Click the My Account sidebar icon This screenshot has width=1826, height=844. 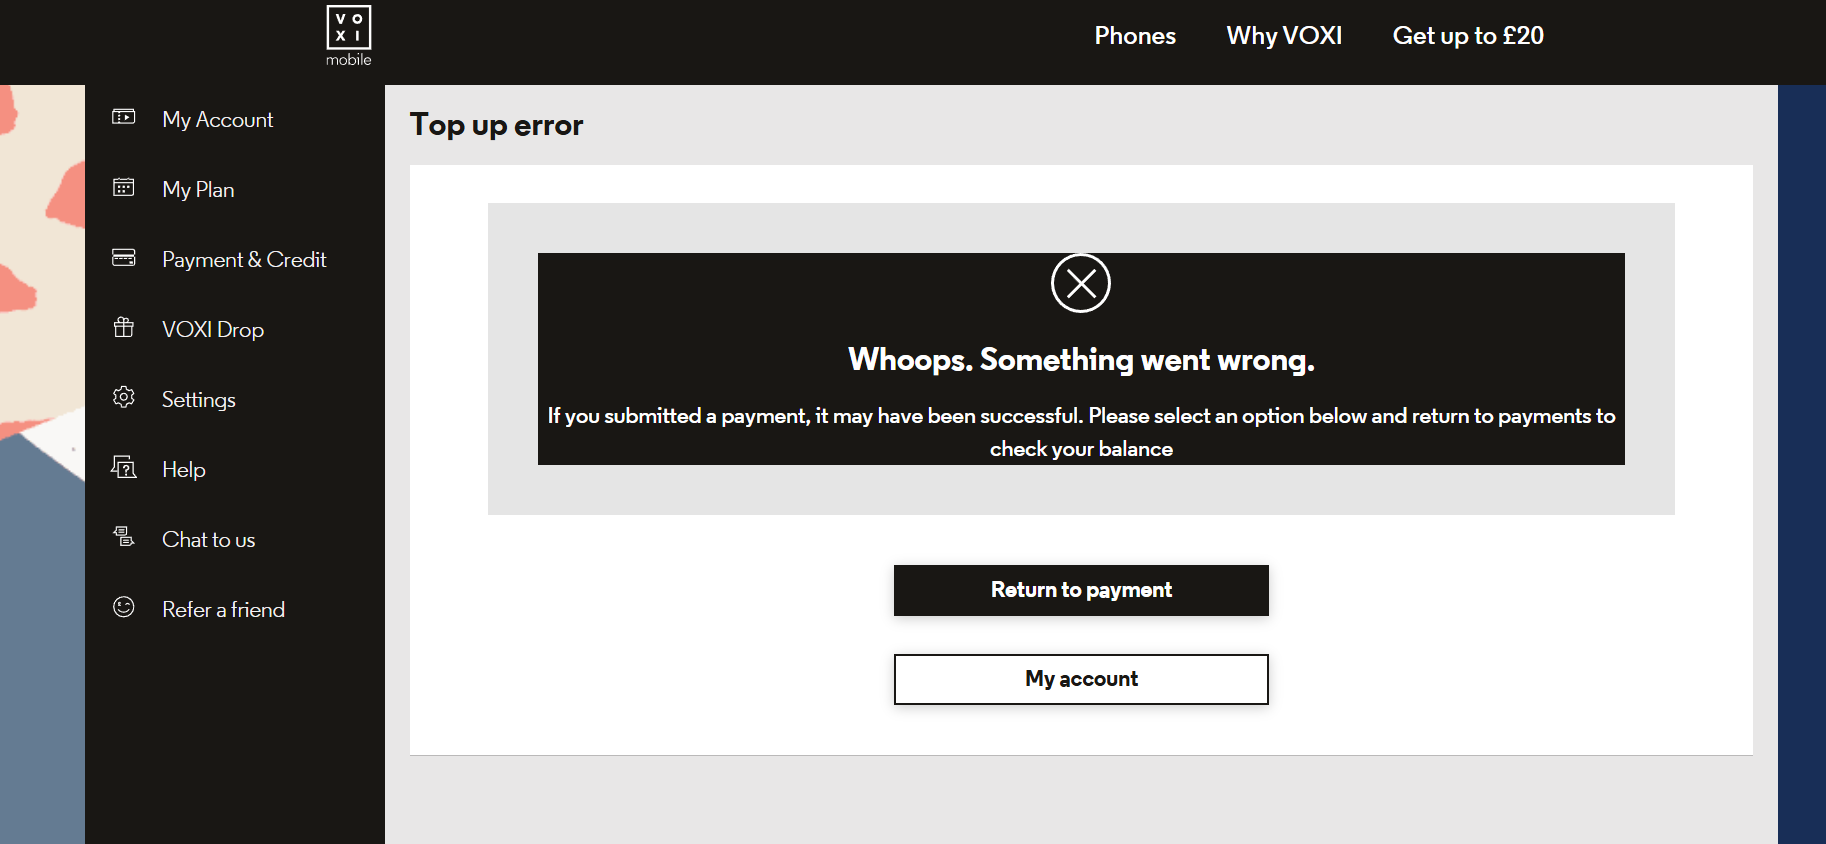pyautogui.click(x=124, y=117)
